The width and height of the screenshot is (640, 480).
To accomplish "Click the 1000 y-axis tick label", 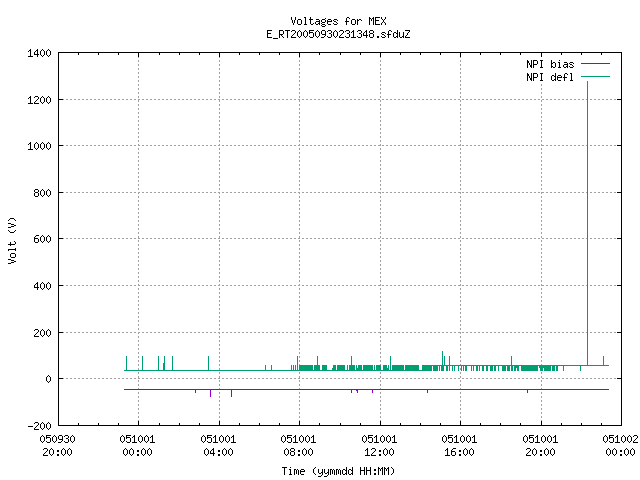I will [39, 146].
